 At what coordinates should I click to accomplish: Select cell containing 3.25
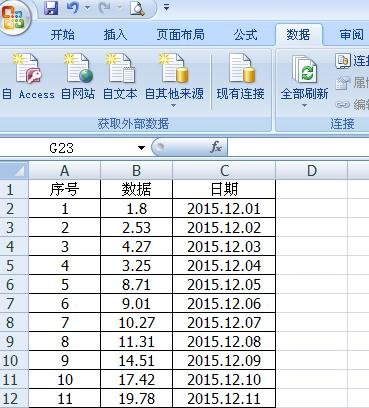136,266
